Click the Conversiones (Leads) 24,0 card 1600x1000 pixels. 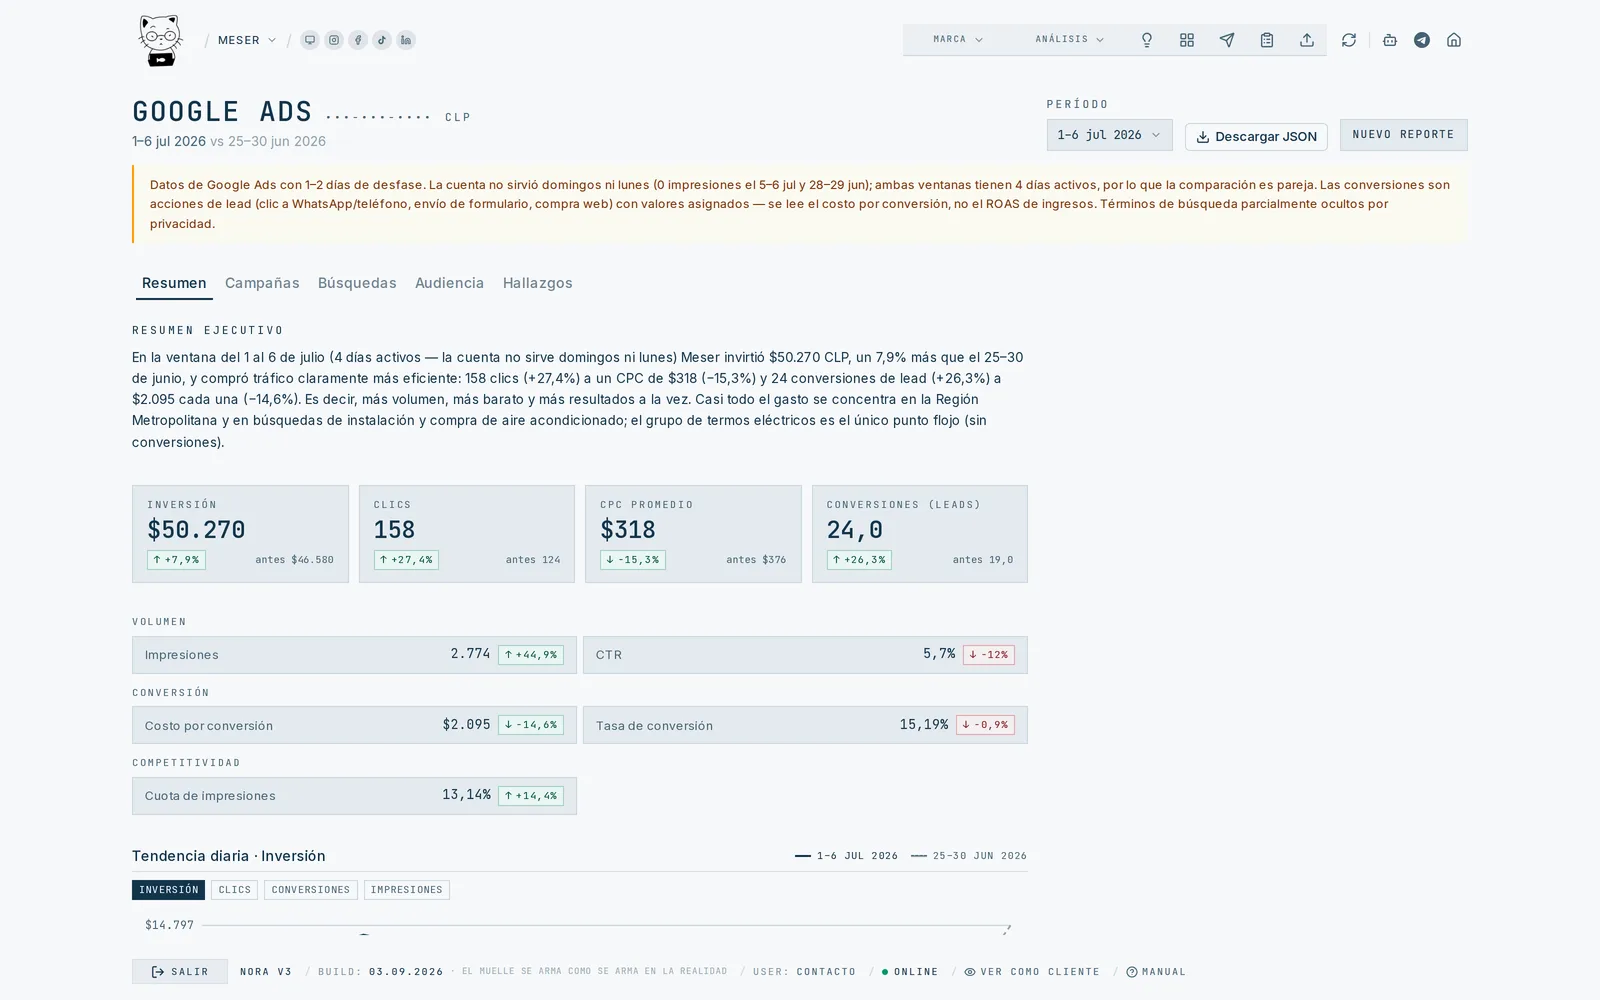(920, 534)
